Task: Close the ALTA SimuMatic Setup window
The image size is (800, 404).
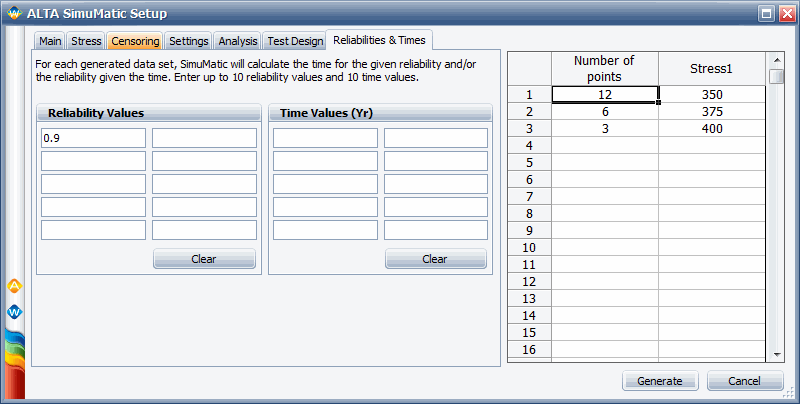Action: tap(787, 14)
